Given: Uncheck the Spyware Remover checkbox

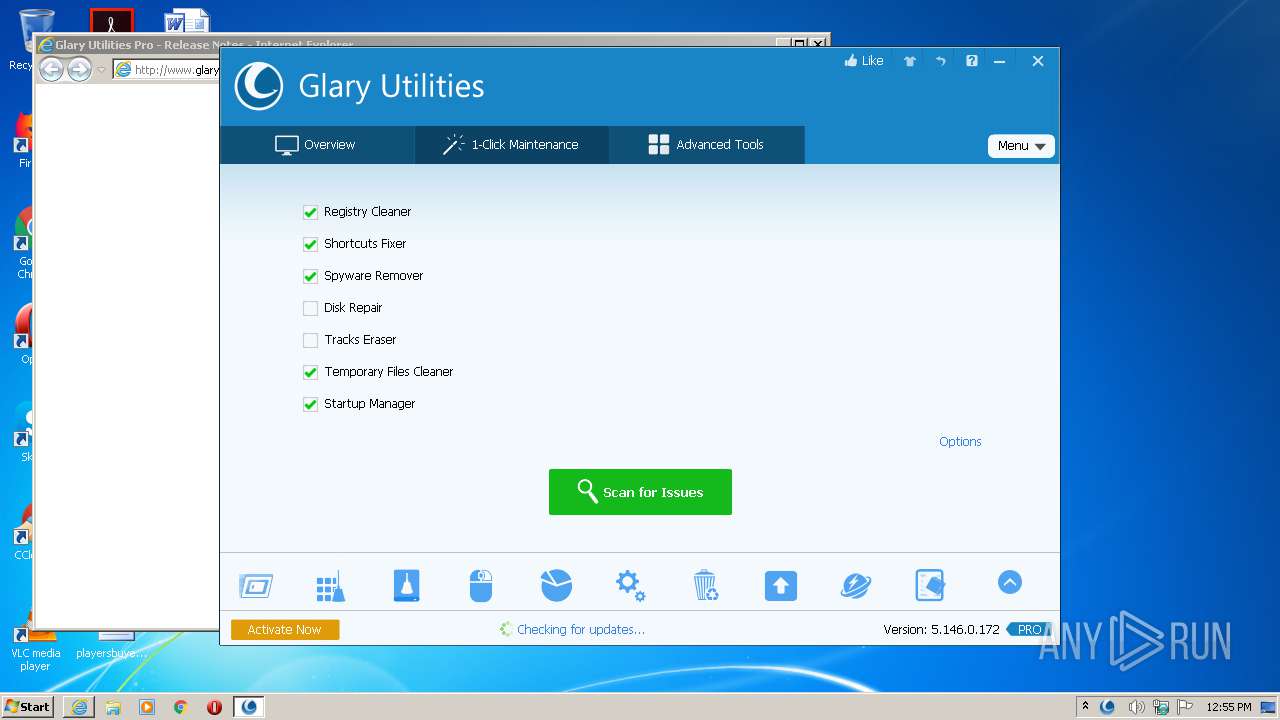Looking at the screenshot, I should click(x=310, y=276).
